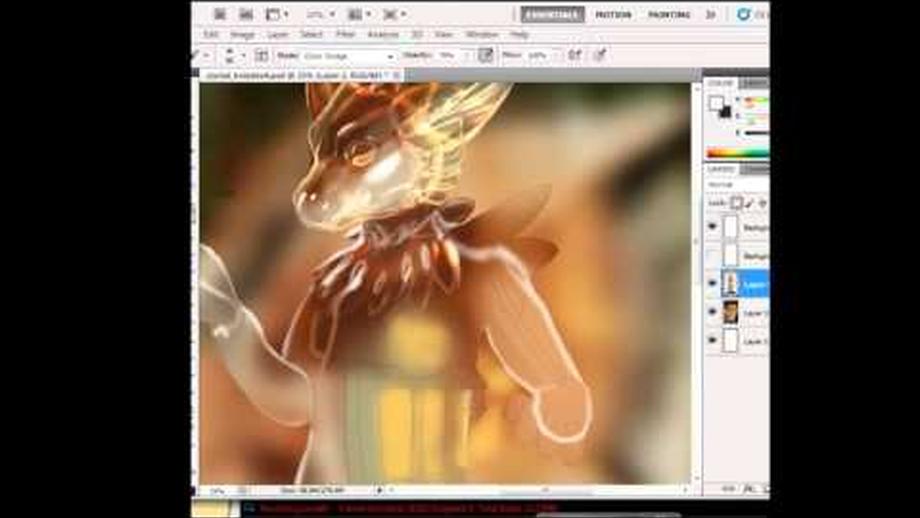Image resolution: width=920 pixels, height=518 pixels.
Task: Select the Essentials workspace
Action: click(553, 15)
